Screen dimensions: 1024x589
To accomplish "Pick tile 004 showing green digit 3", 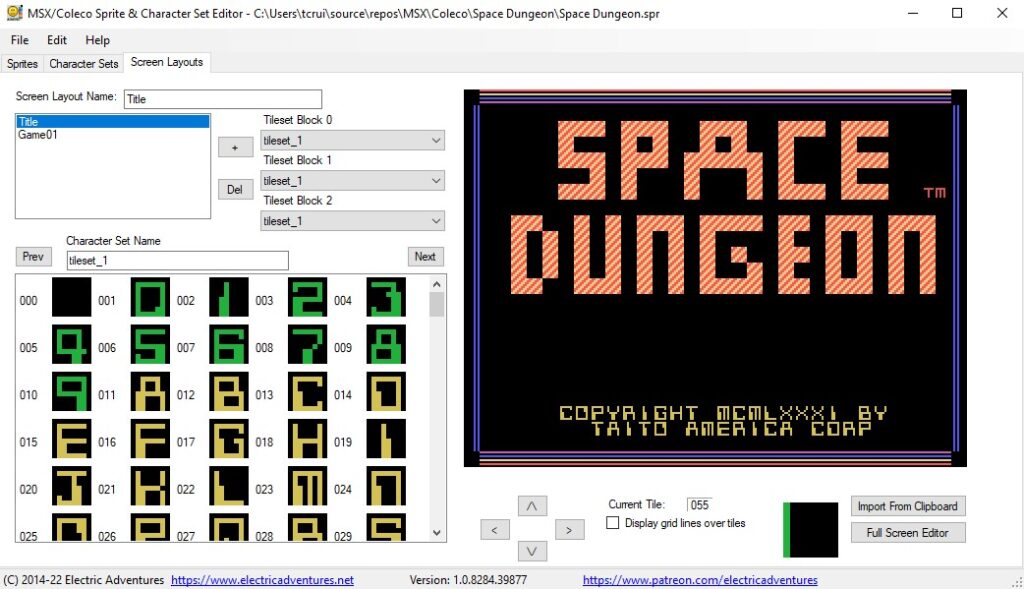I will (386, 297).
